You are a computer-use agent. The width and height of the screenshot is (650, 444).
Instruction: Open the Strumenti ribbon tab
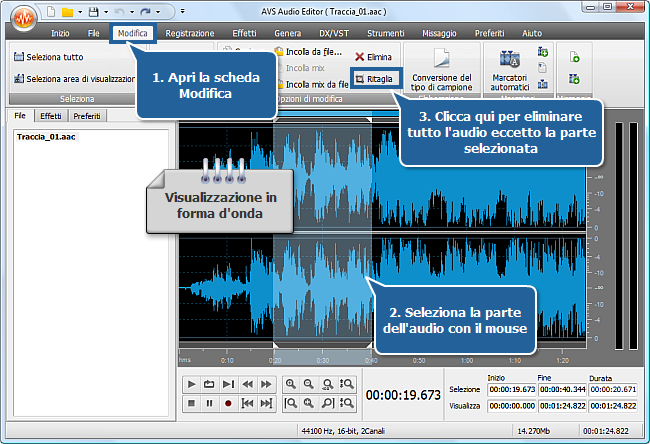pos(385,33)
